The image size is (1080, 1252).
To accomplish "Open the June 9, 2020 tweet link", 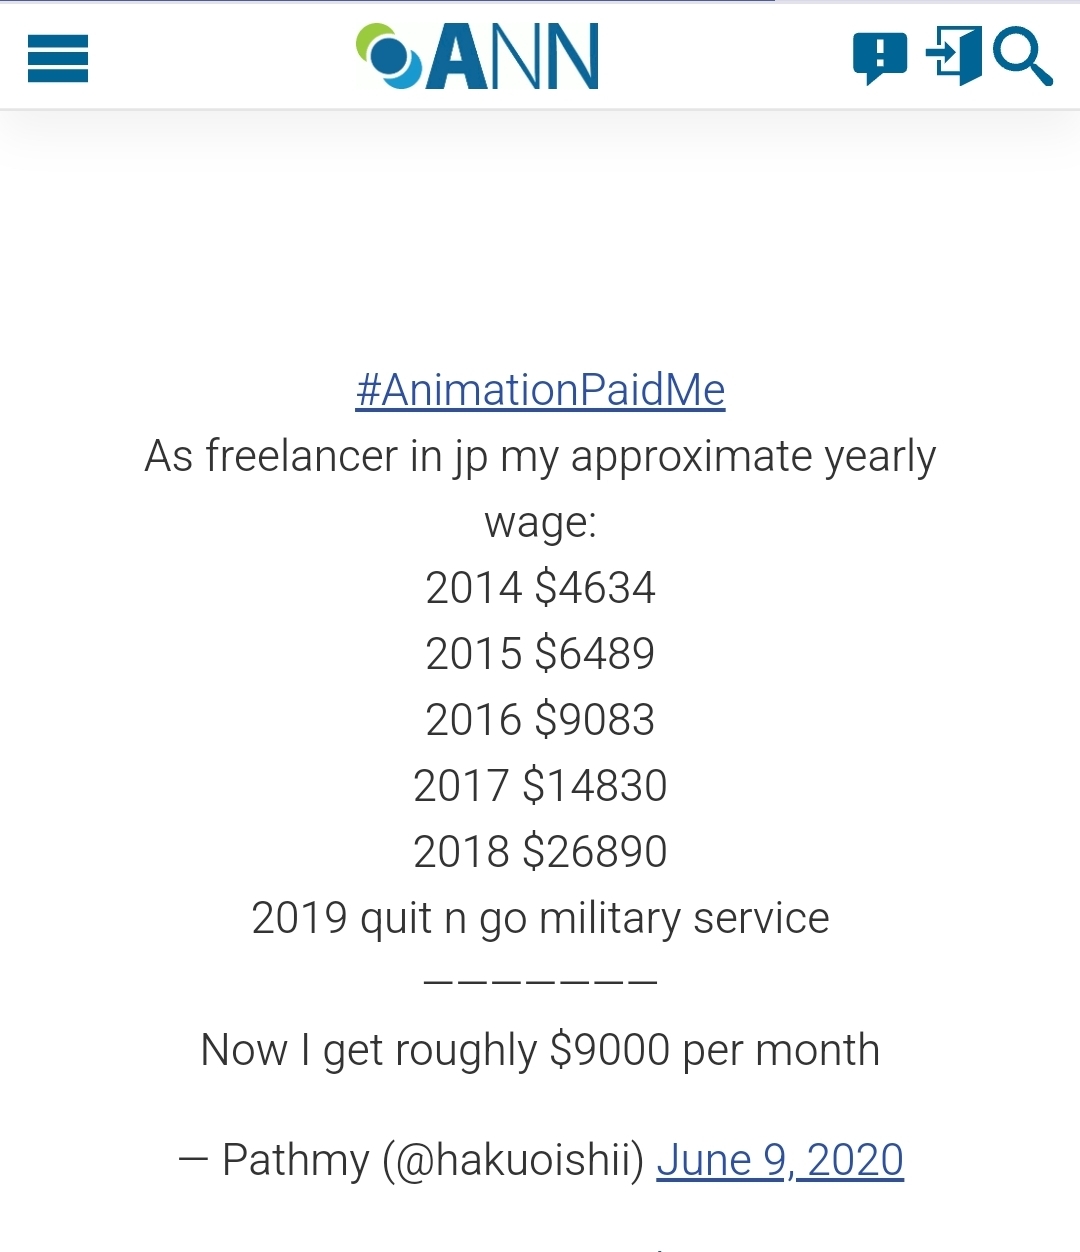I will click(x=780, y=1160).
